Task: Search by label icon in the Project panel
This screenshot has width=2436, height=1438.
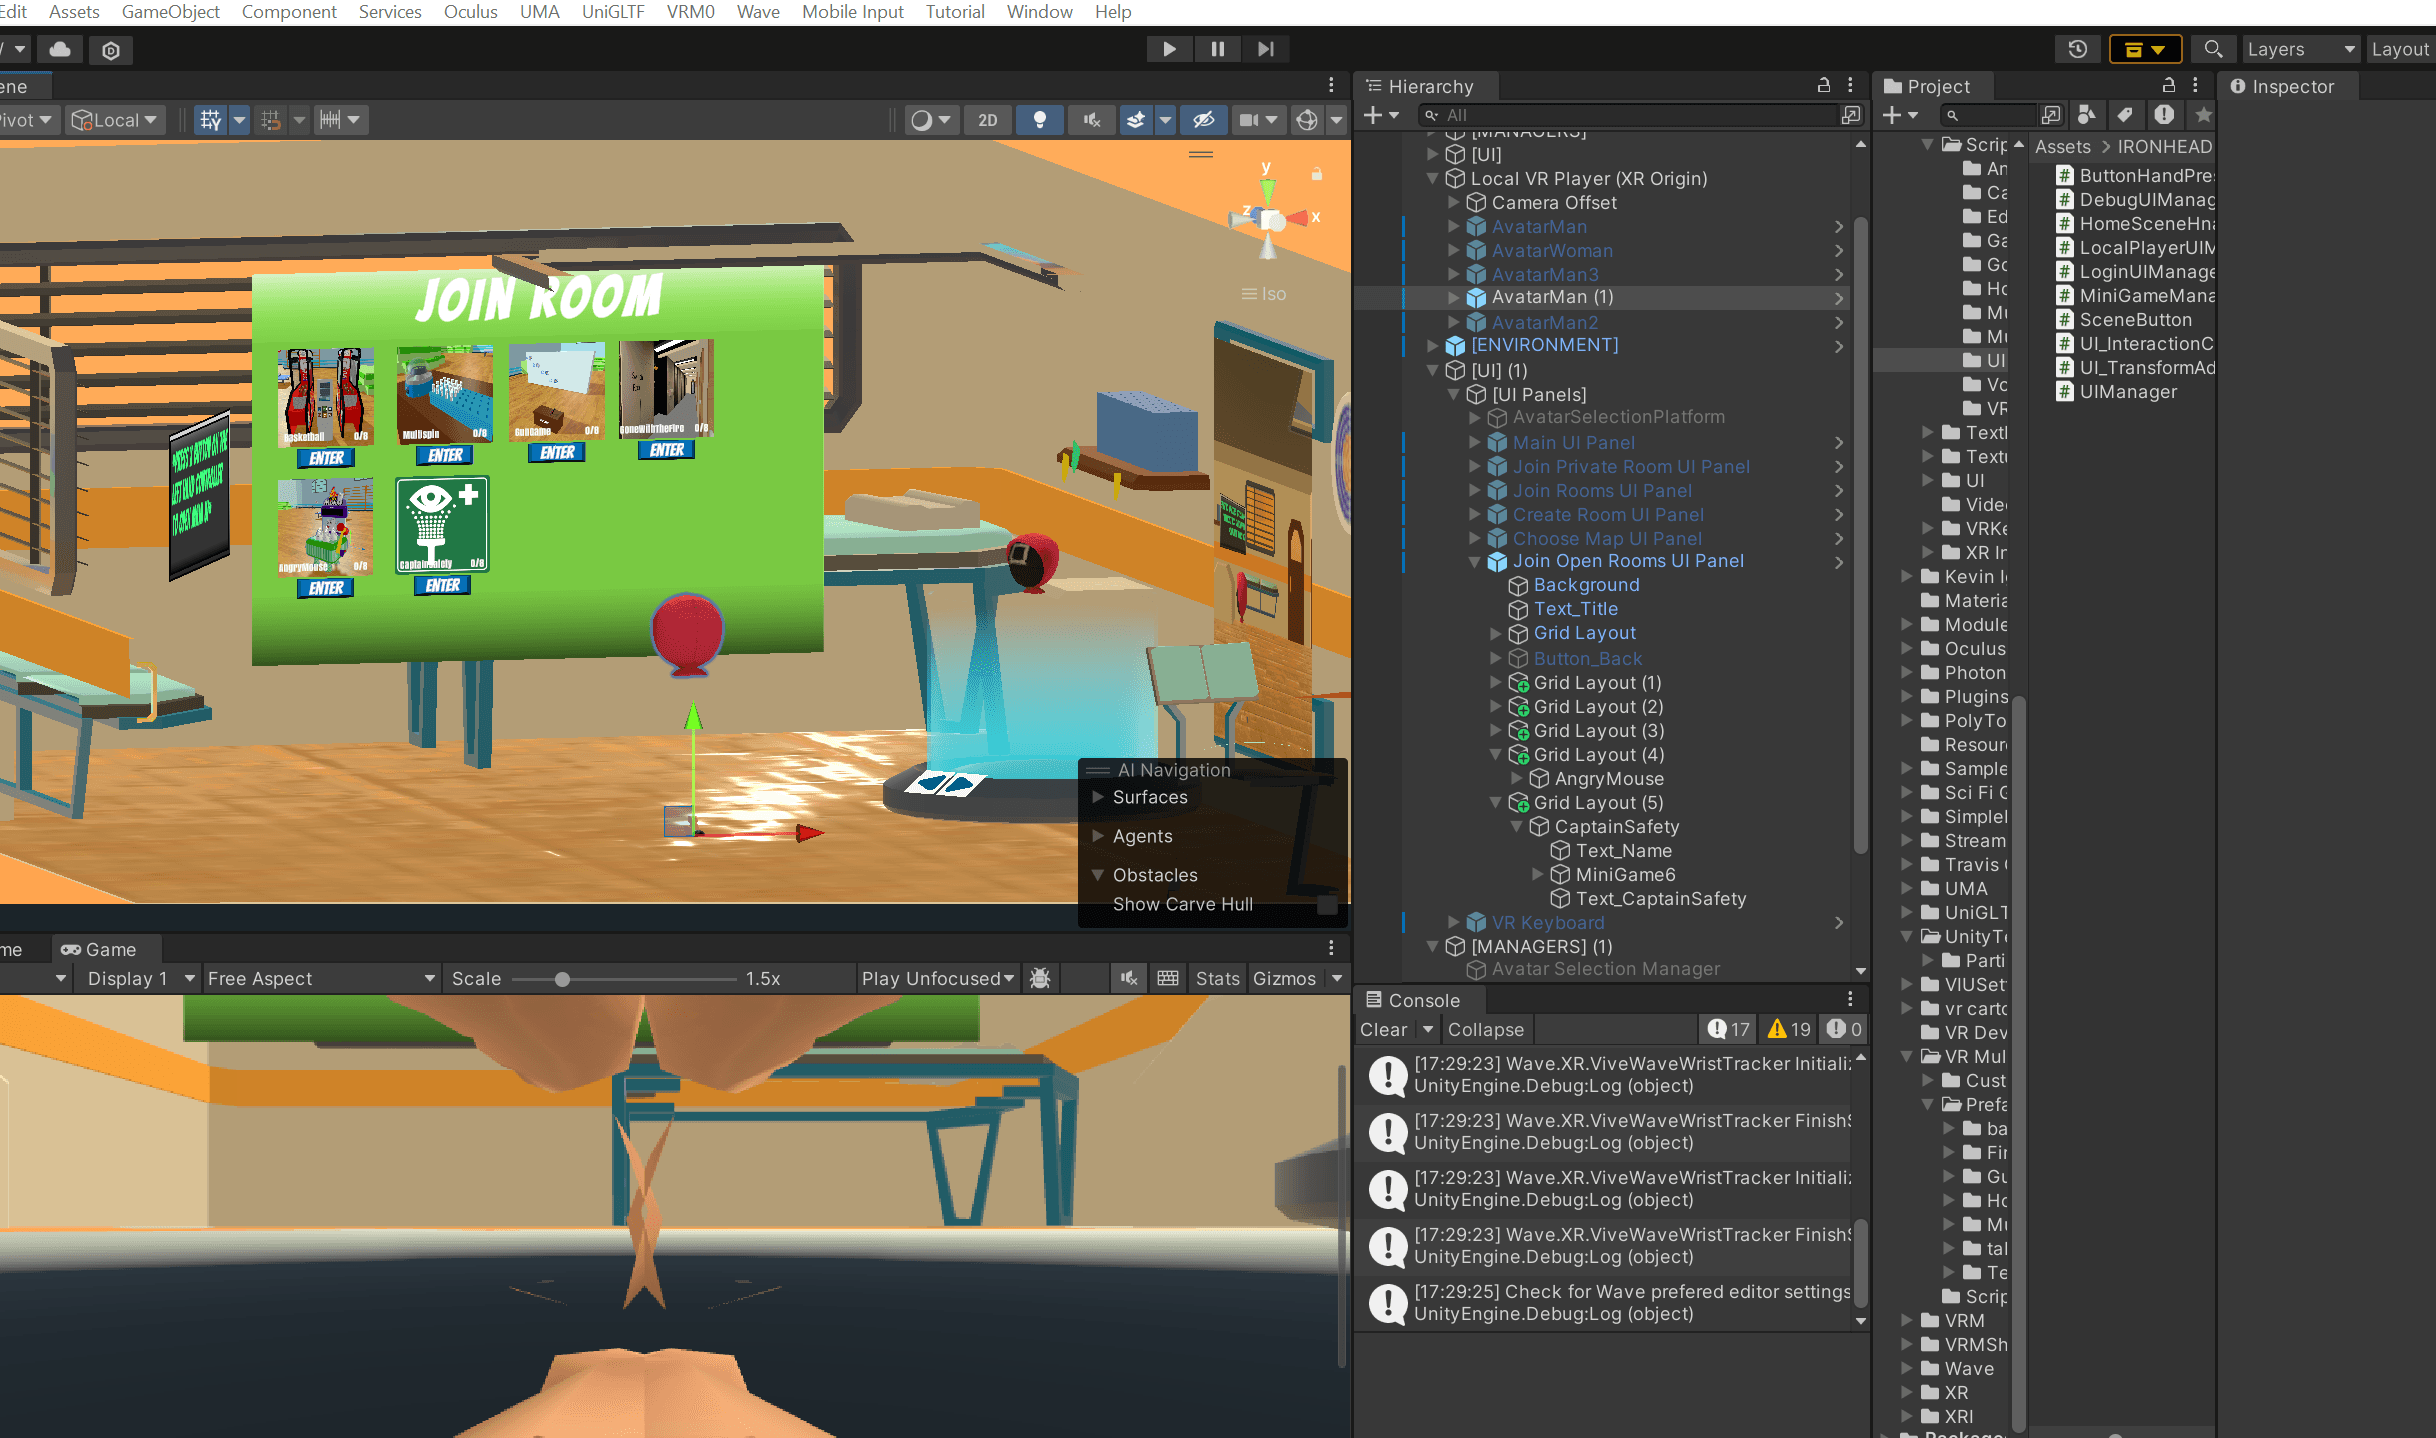Action: pyautogui.click(x=2125, y=115)
